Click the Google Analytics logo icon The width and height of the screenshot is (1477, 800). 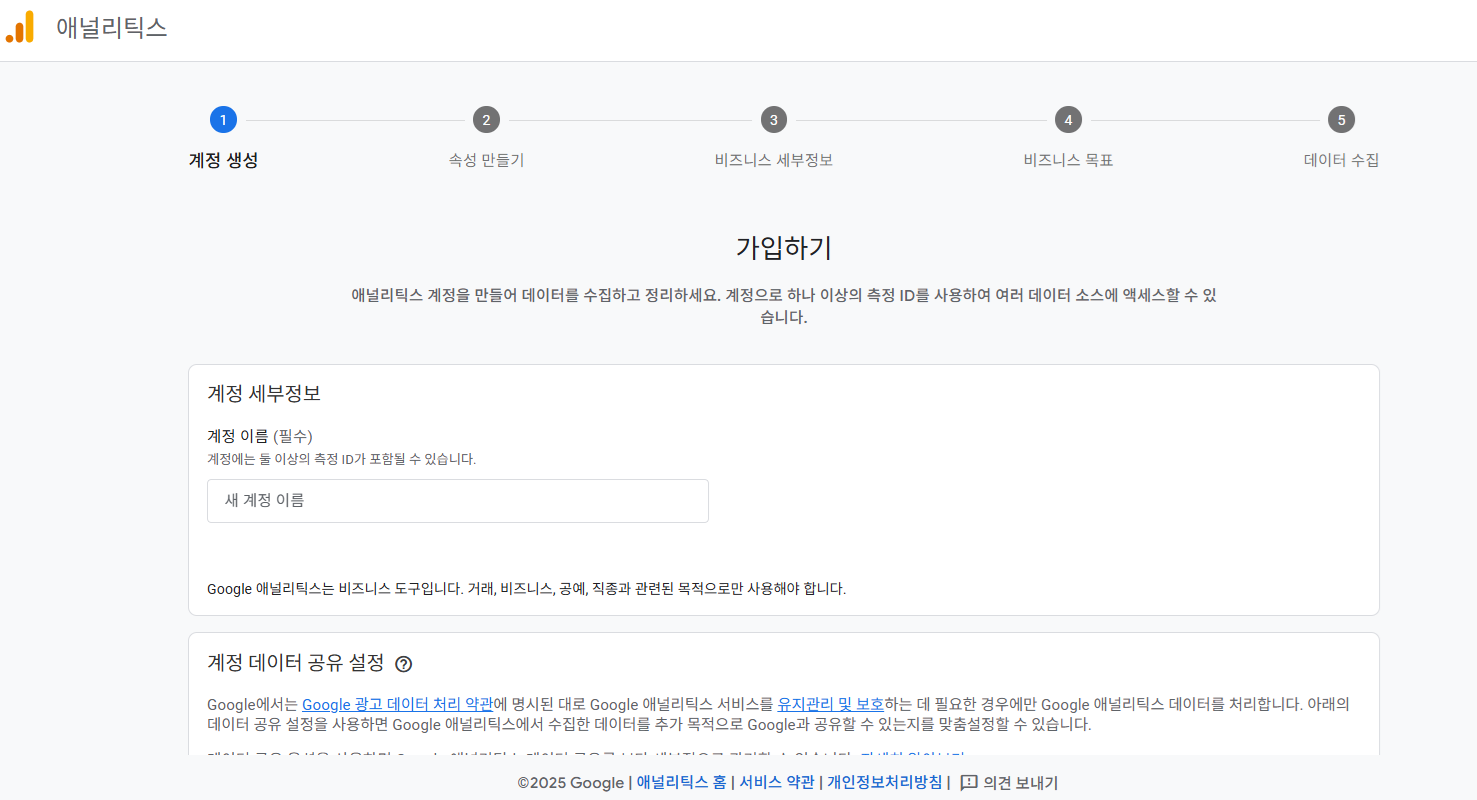[18, 28]
